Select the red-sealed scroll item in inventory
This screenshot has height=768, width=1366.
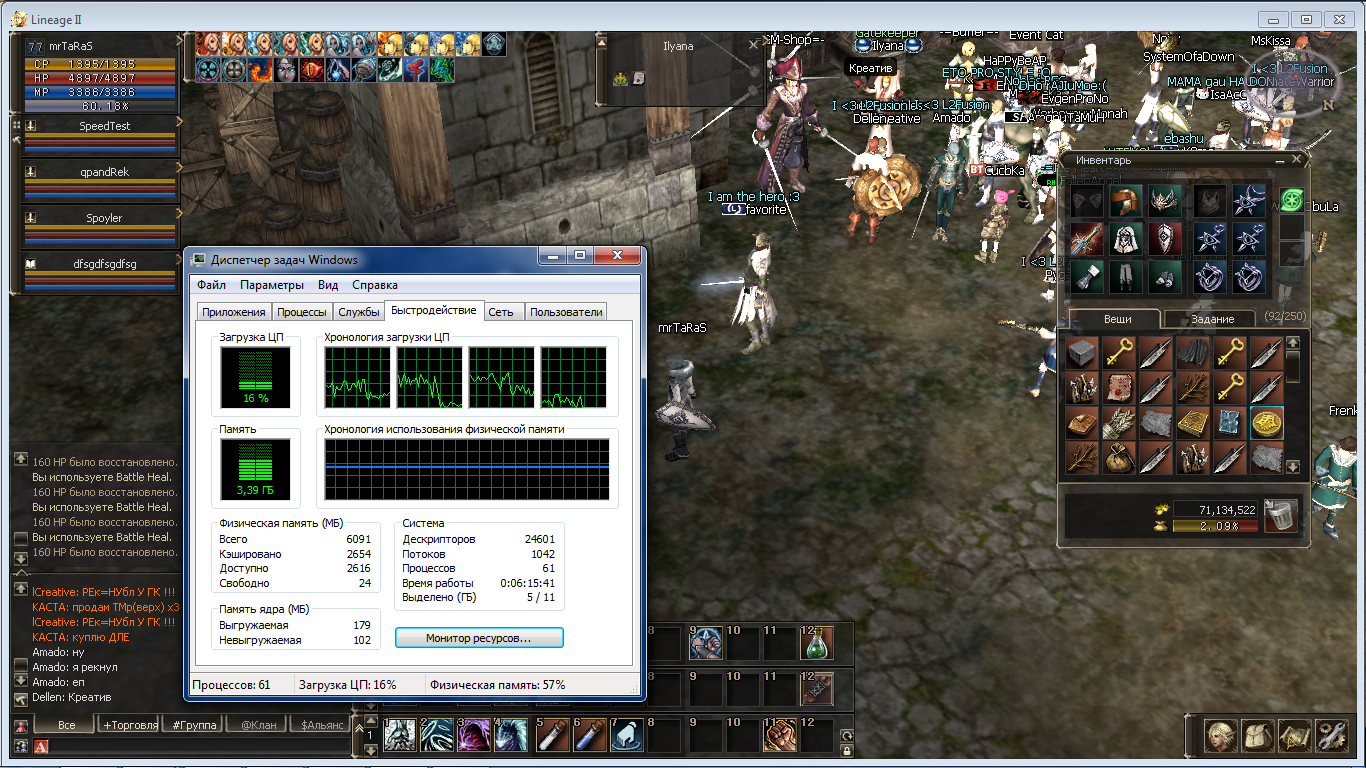click(1119, 389)
